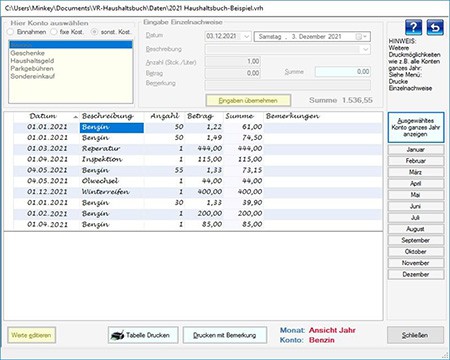
Task: Click the 39,90 Summe cell
Action: click(x=243, y=203)
